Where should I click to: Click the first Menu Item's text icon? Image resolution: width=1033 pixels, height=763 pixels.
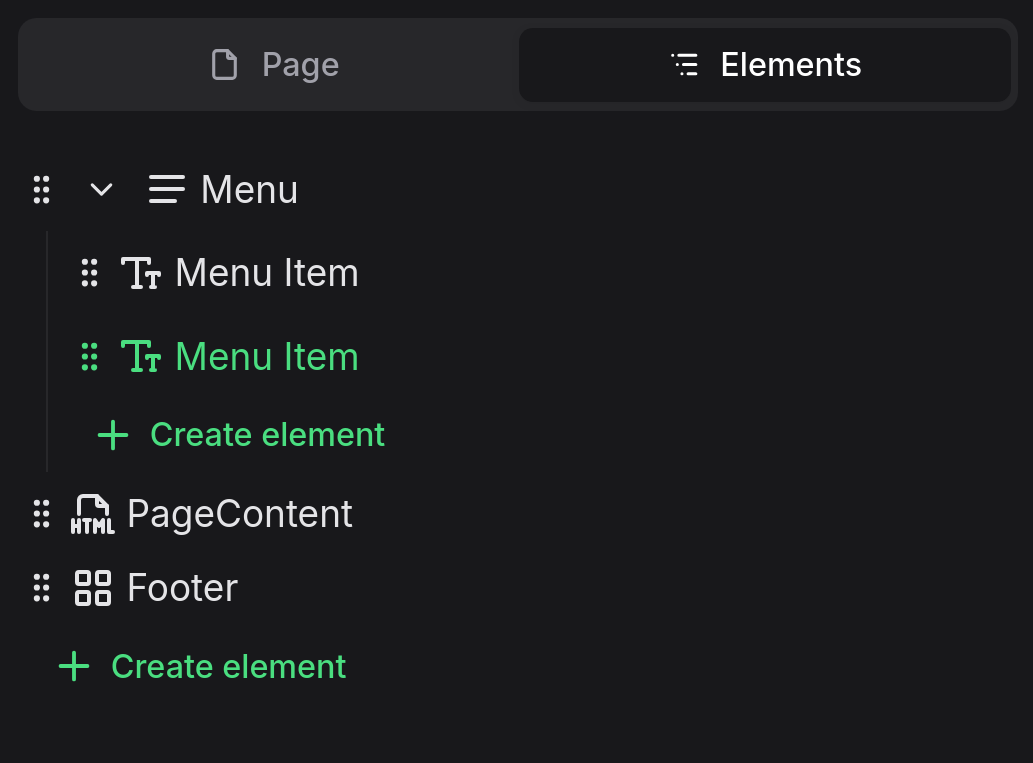tap(141, 273)
